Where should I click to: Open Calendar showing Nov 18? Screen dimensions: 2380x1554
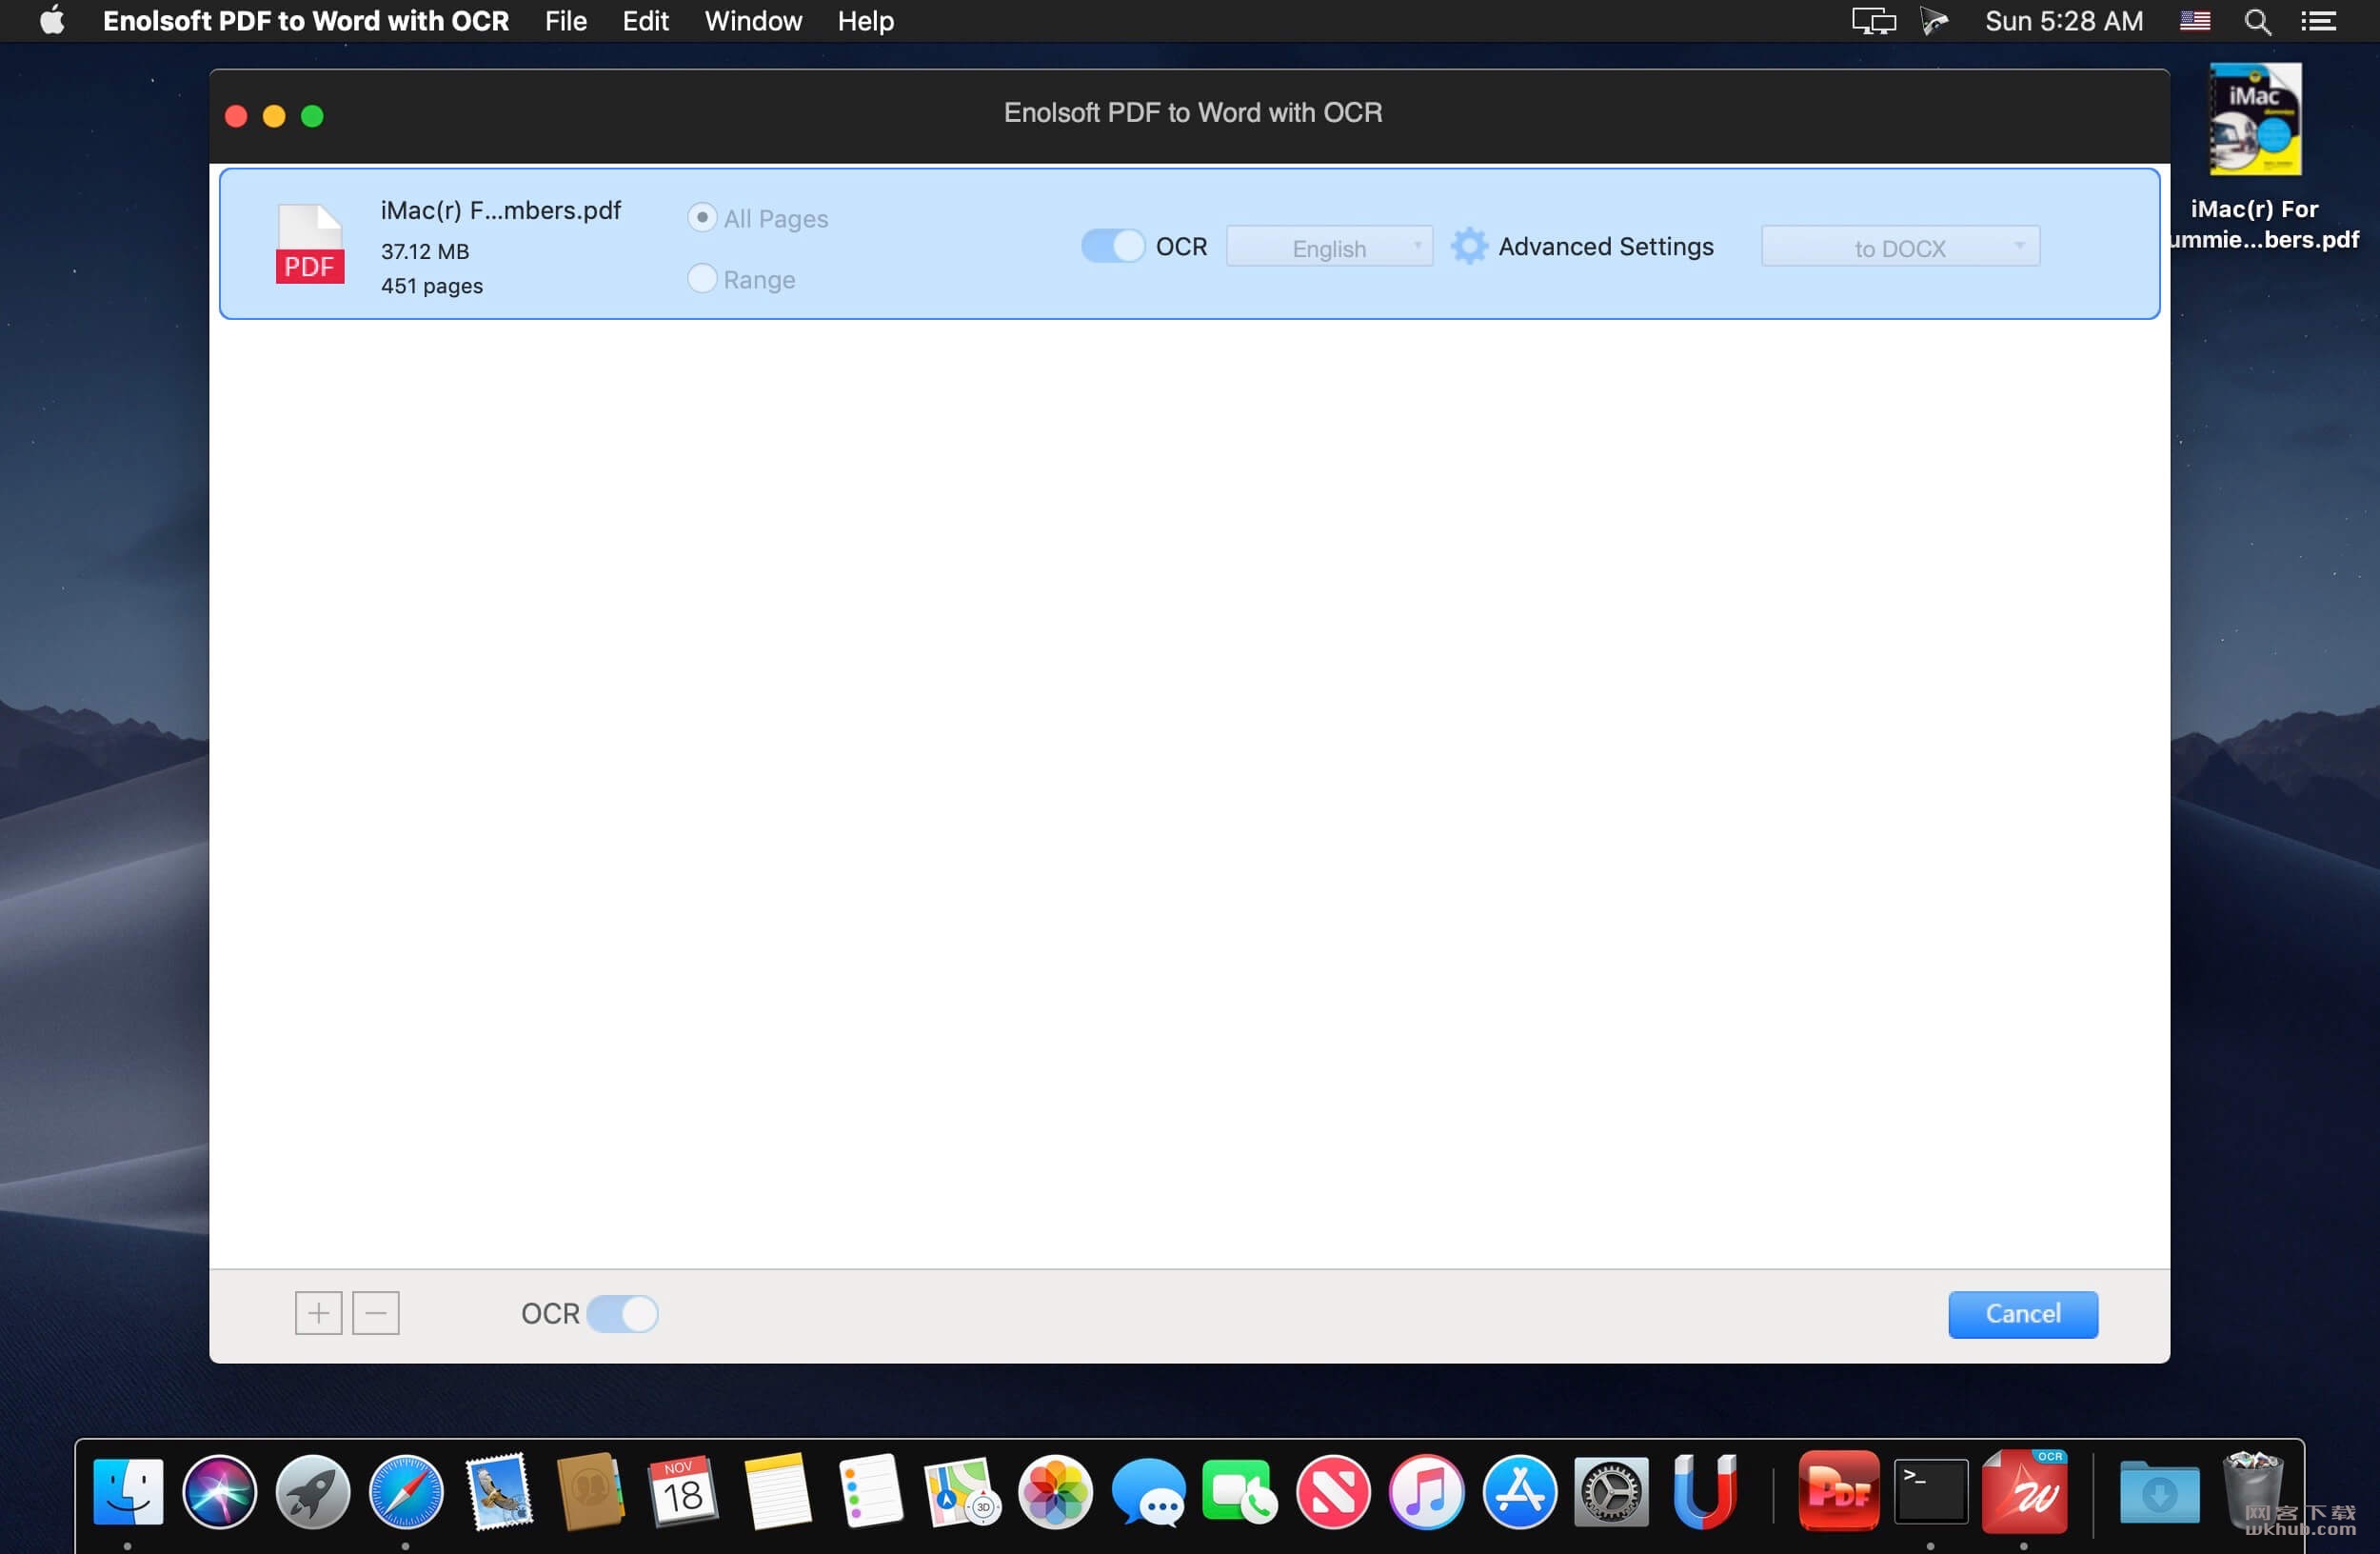click(684, 1492)
